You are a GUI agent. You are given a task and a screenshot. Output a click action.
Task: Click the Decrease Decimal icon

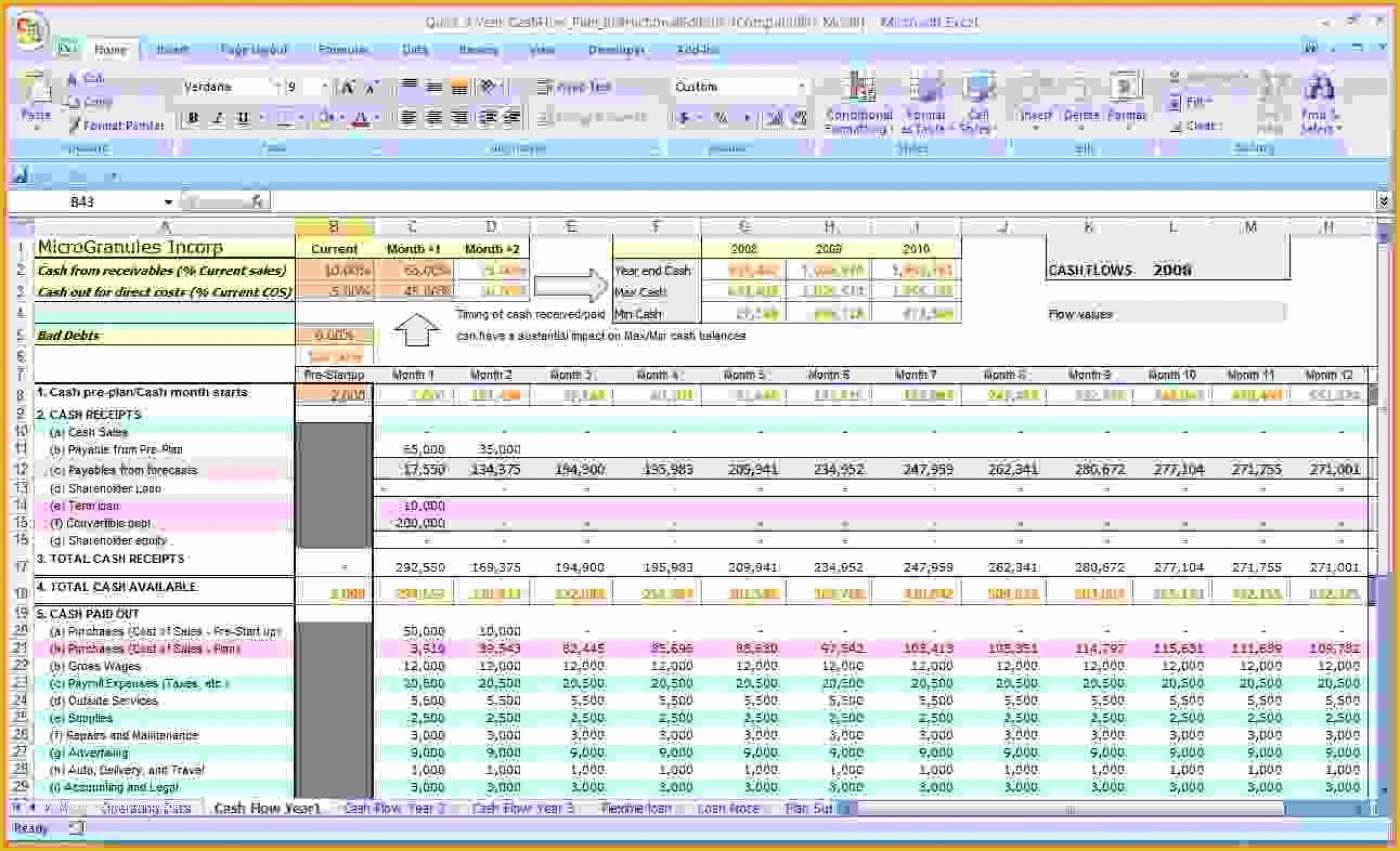[x=799, y=118]
